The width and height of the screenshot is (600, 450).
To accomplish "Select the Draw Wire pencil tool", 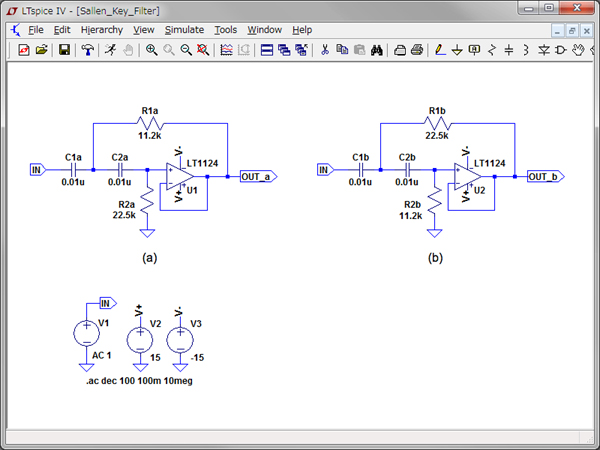I will point(441,49).
